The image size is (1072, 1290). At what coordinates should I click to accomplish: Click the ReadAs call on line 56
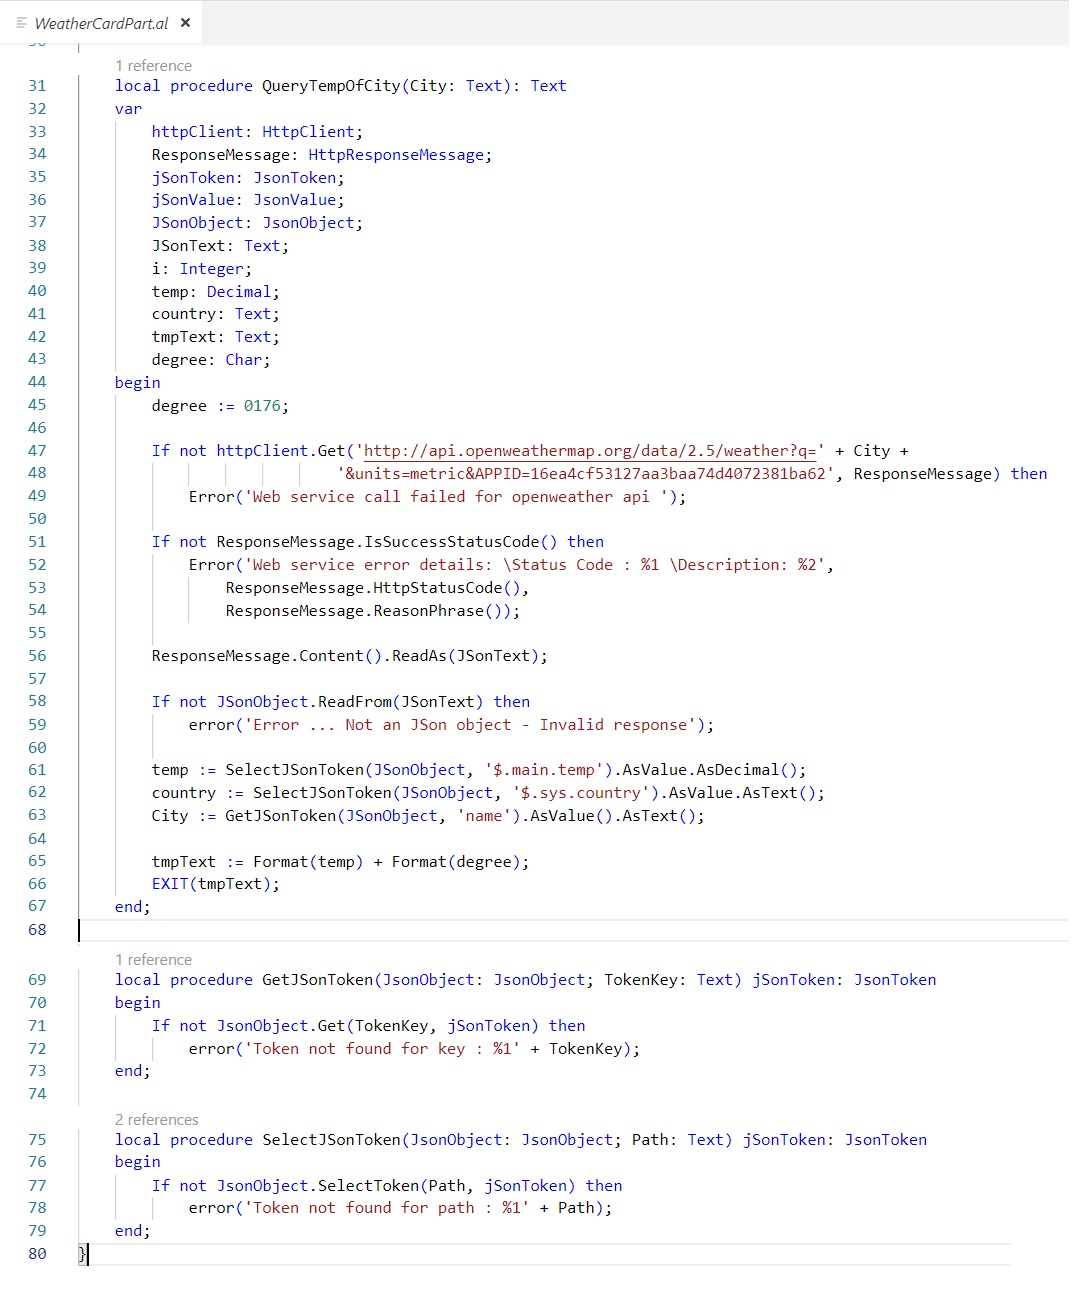pos(419,656)
